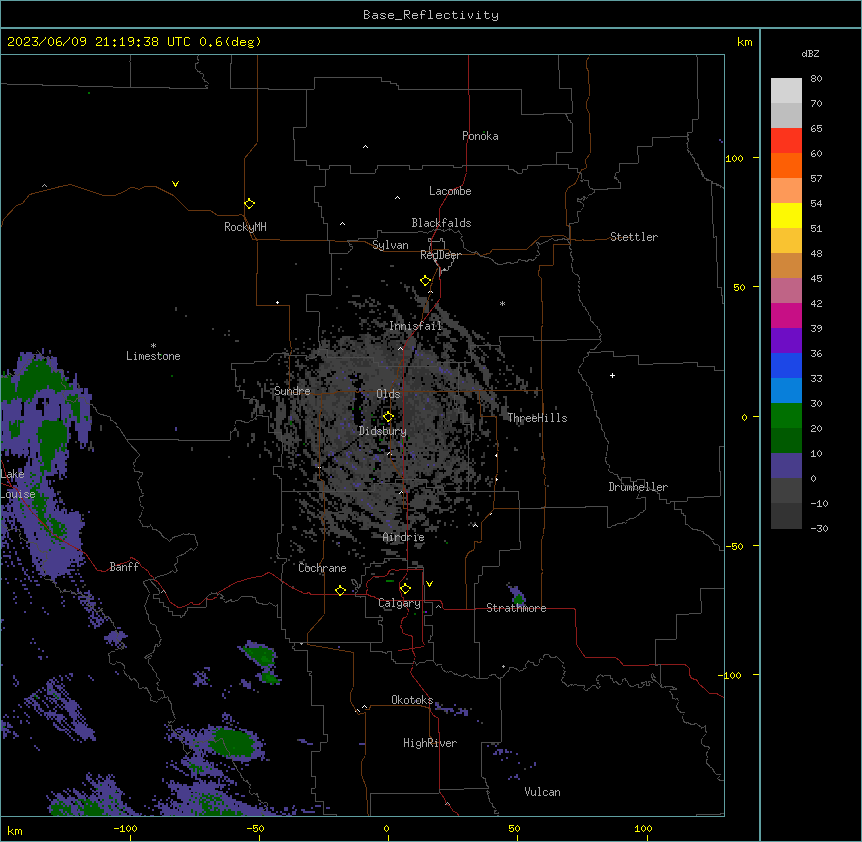
Task: Click the Base_Reflectivity title text
Action: [x=431, y=15]
